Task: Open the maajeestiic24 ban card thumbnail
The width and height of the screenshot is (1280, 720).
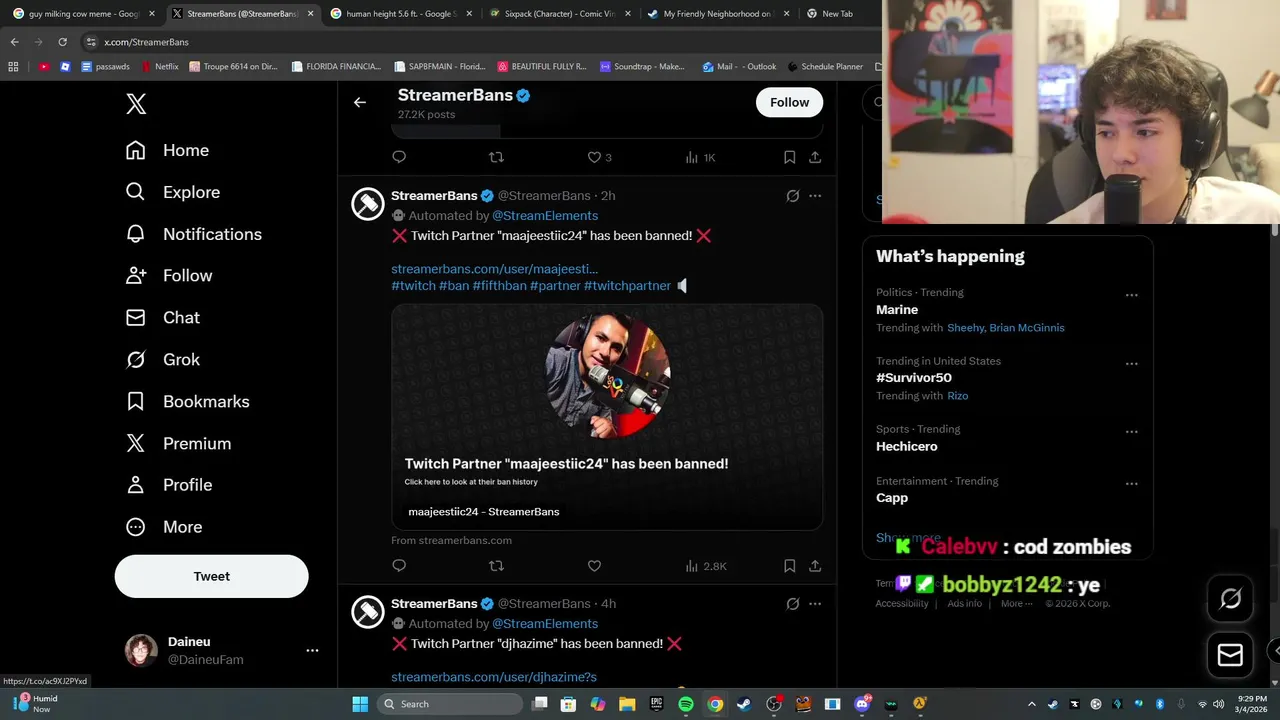Action: [607, 417]
